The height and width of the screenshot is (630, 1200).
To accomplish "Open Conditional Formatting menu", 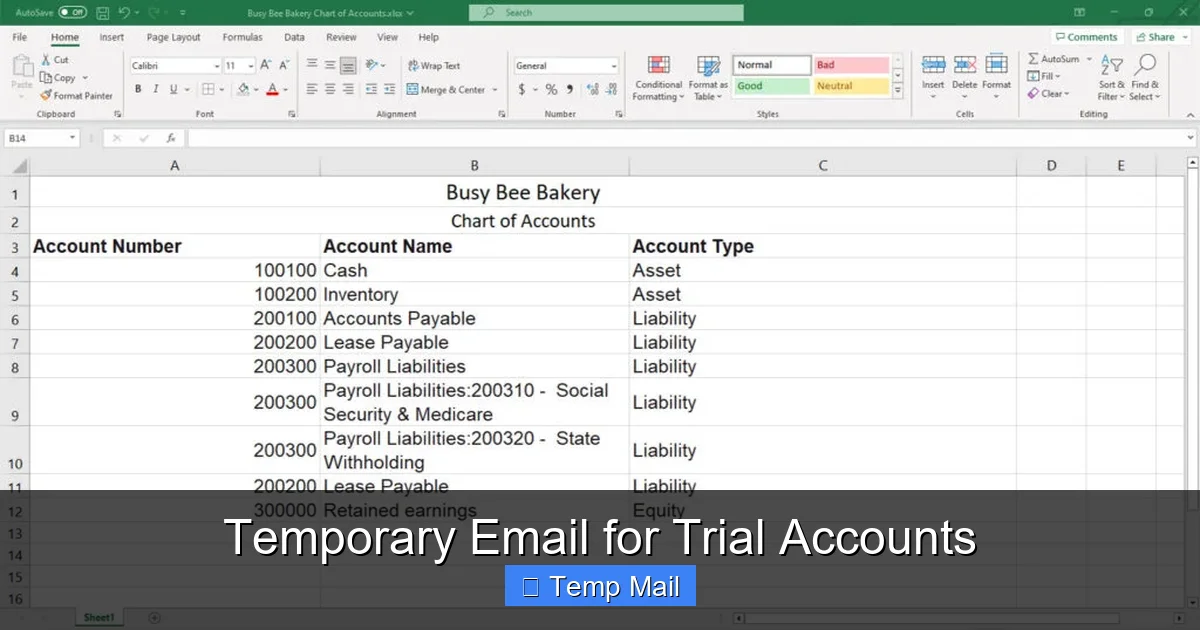I will tap(658, 78).
